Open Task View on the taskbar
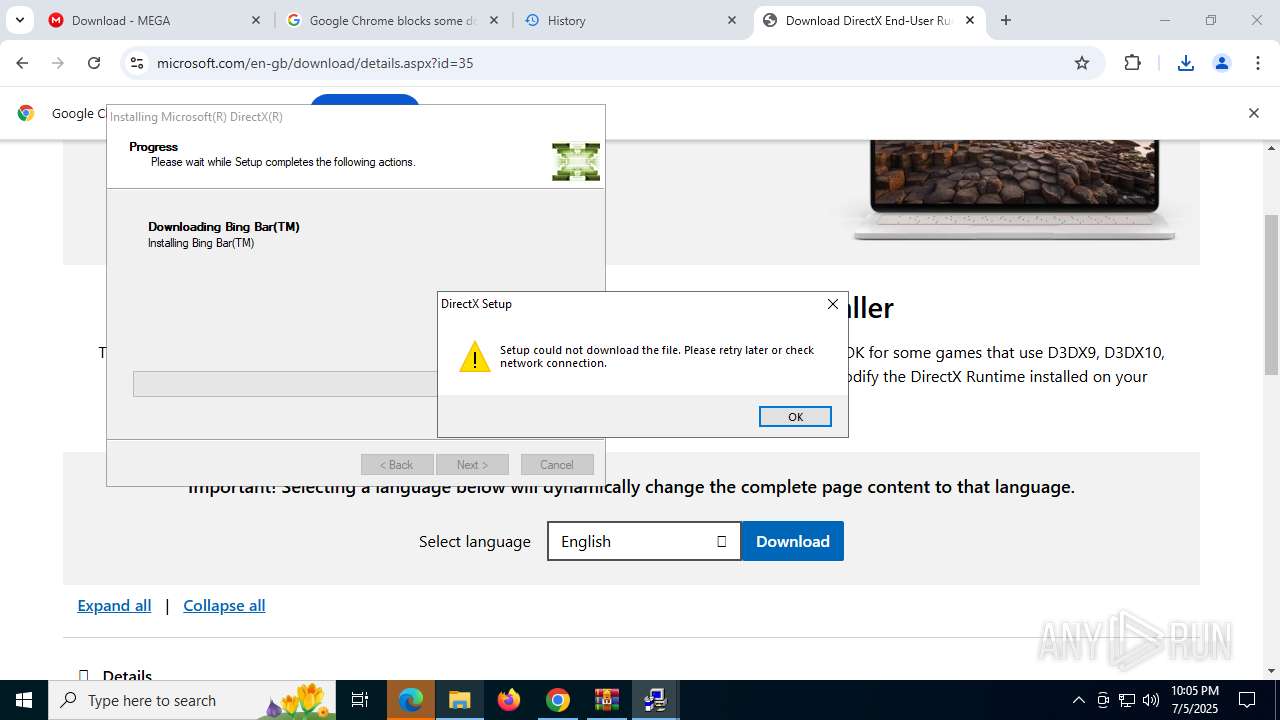This screenshot has height=720, width=1280. coord(360,700)
